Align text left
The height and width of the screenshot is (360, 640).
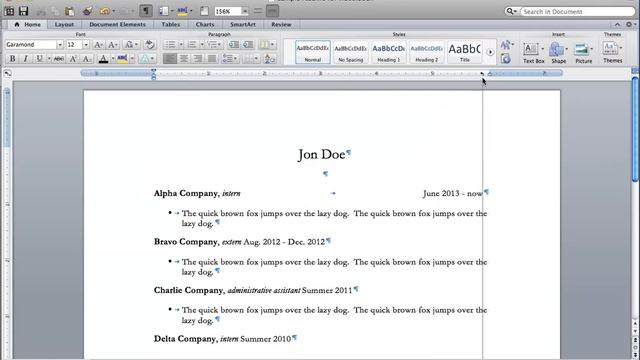[x=170, y=59]
